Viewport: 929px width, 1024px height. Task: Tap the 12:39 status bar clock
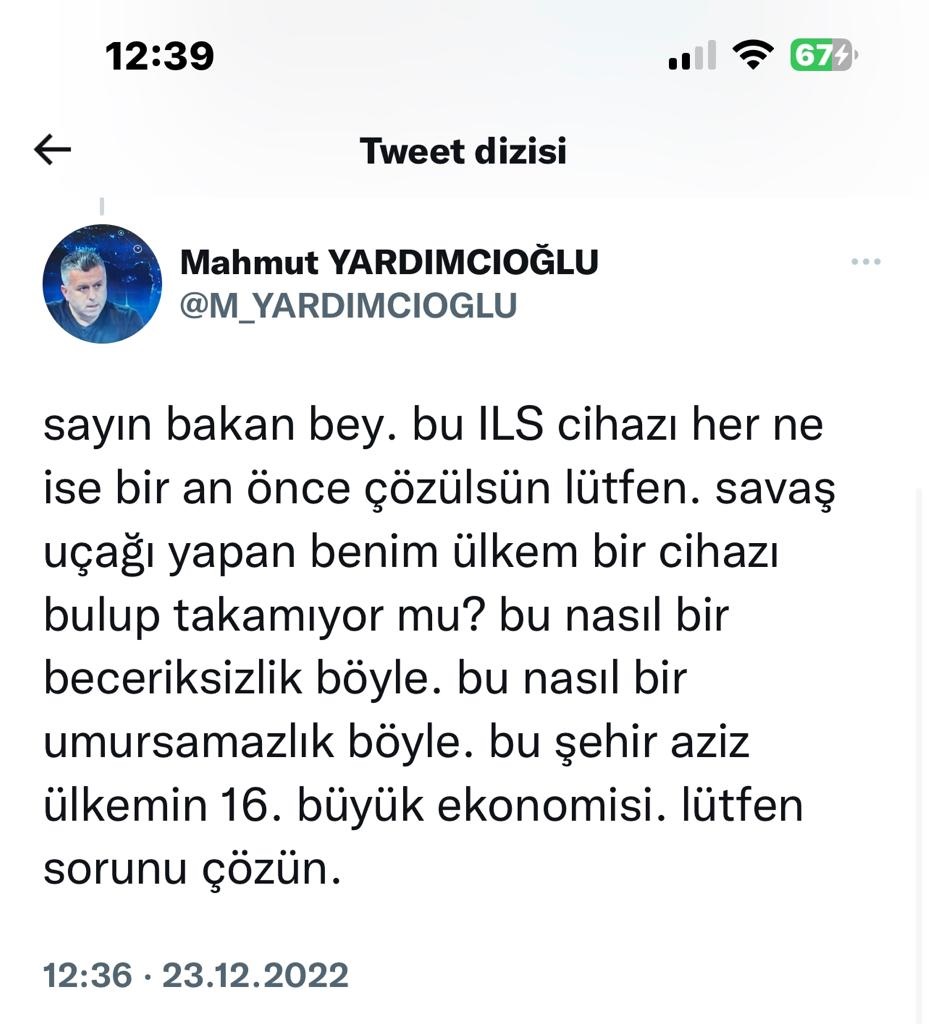click(x=160, y=56)
